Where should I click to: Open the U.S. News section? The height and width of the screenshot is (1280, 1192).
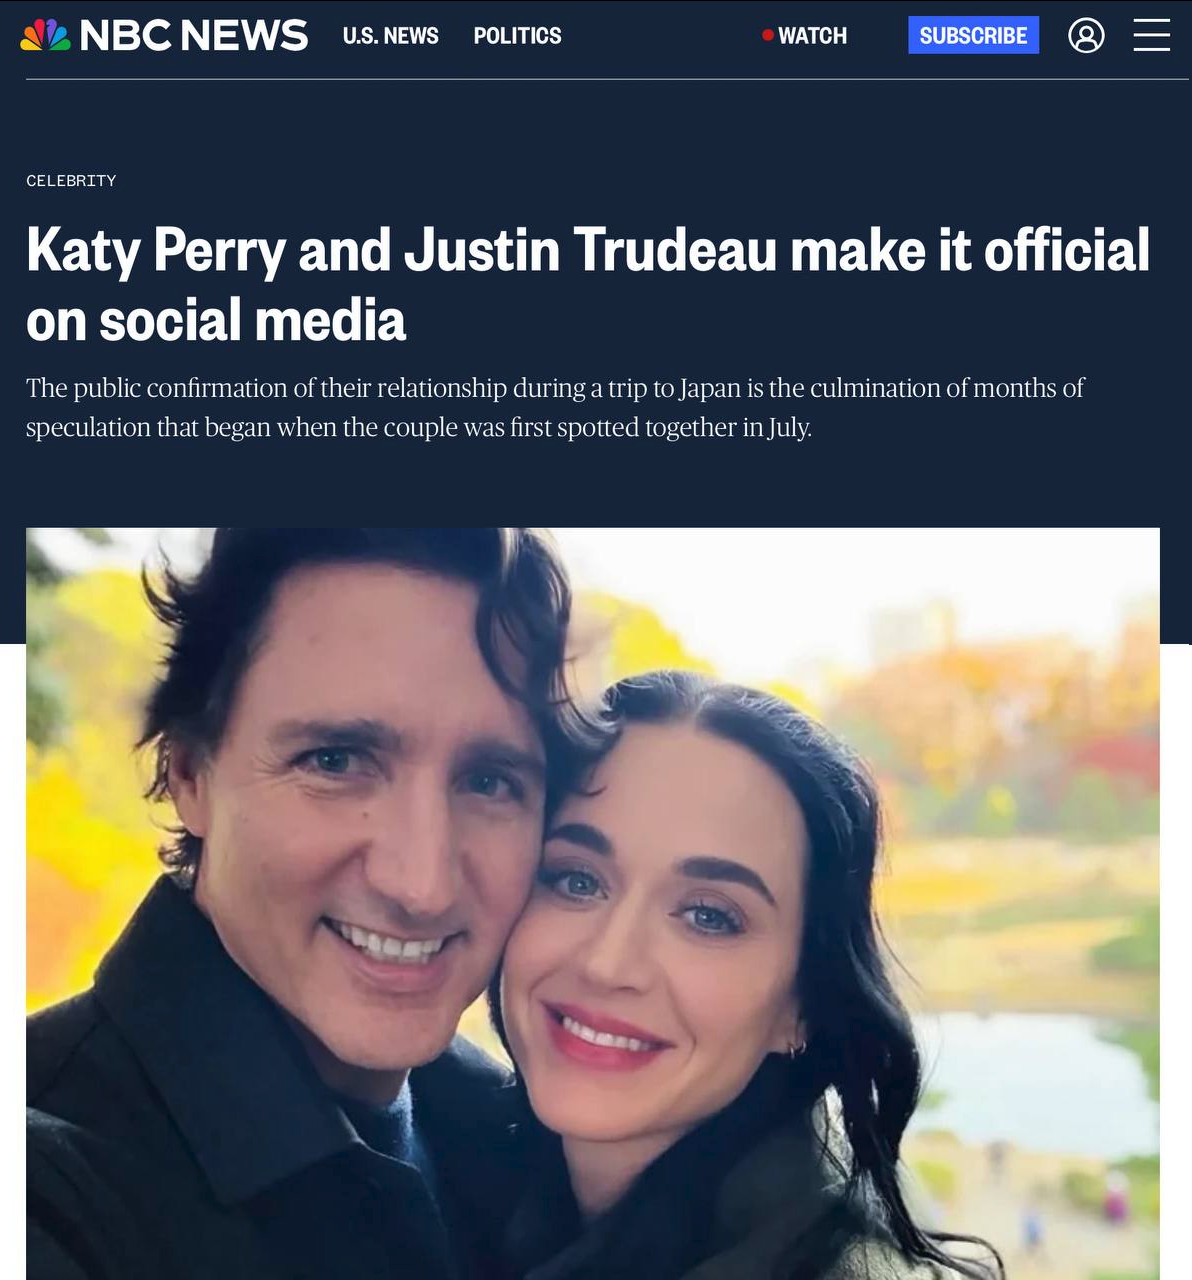click(x=390, y=36)
